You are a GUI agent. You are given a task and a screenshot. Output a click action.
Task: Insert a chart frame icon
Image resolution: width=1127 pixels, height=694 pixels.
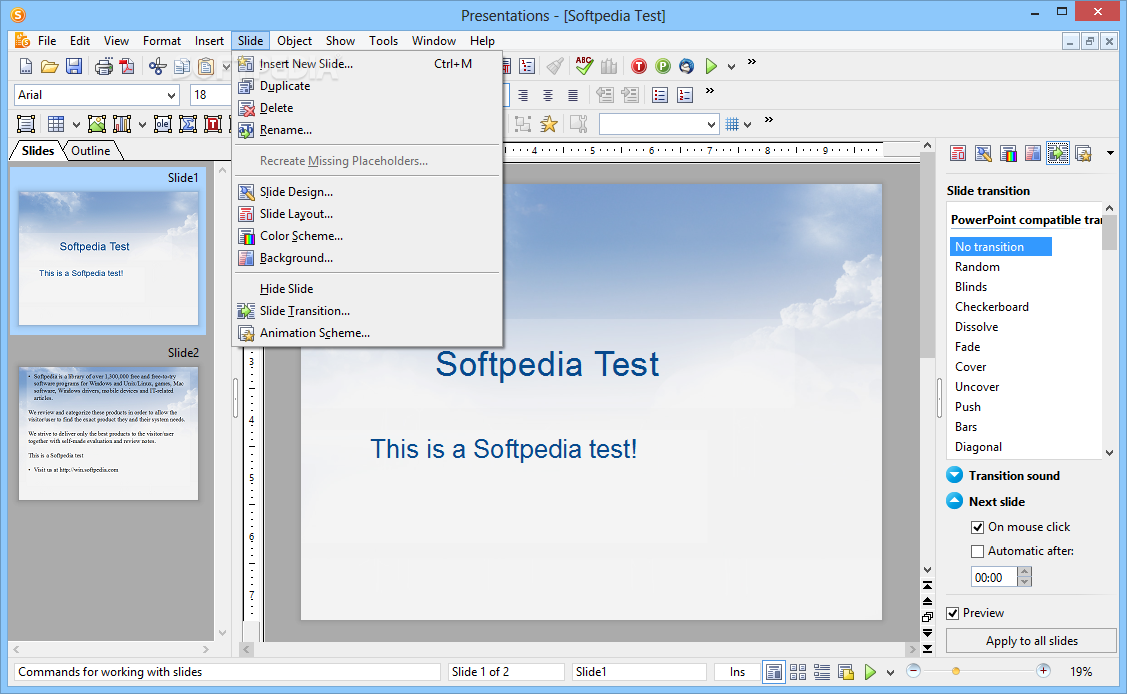tap(121, 124)
